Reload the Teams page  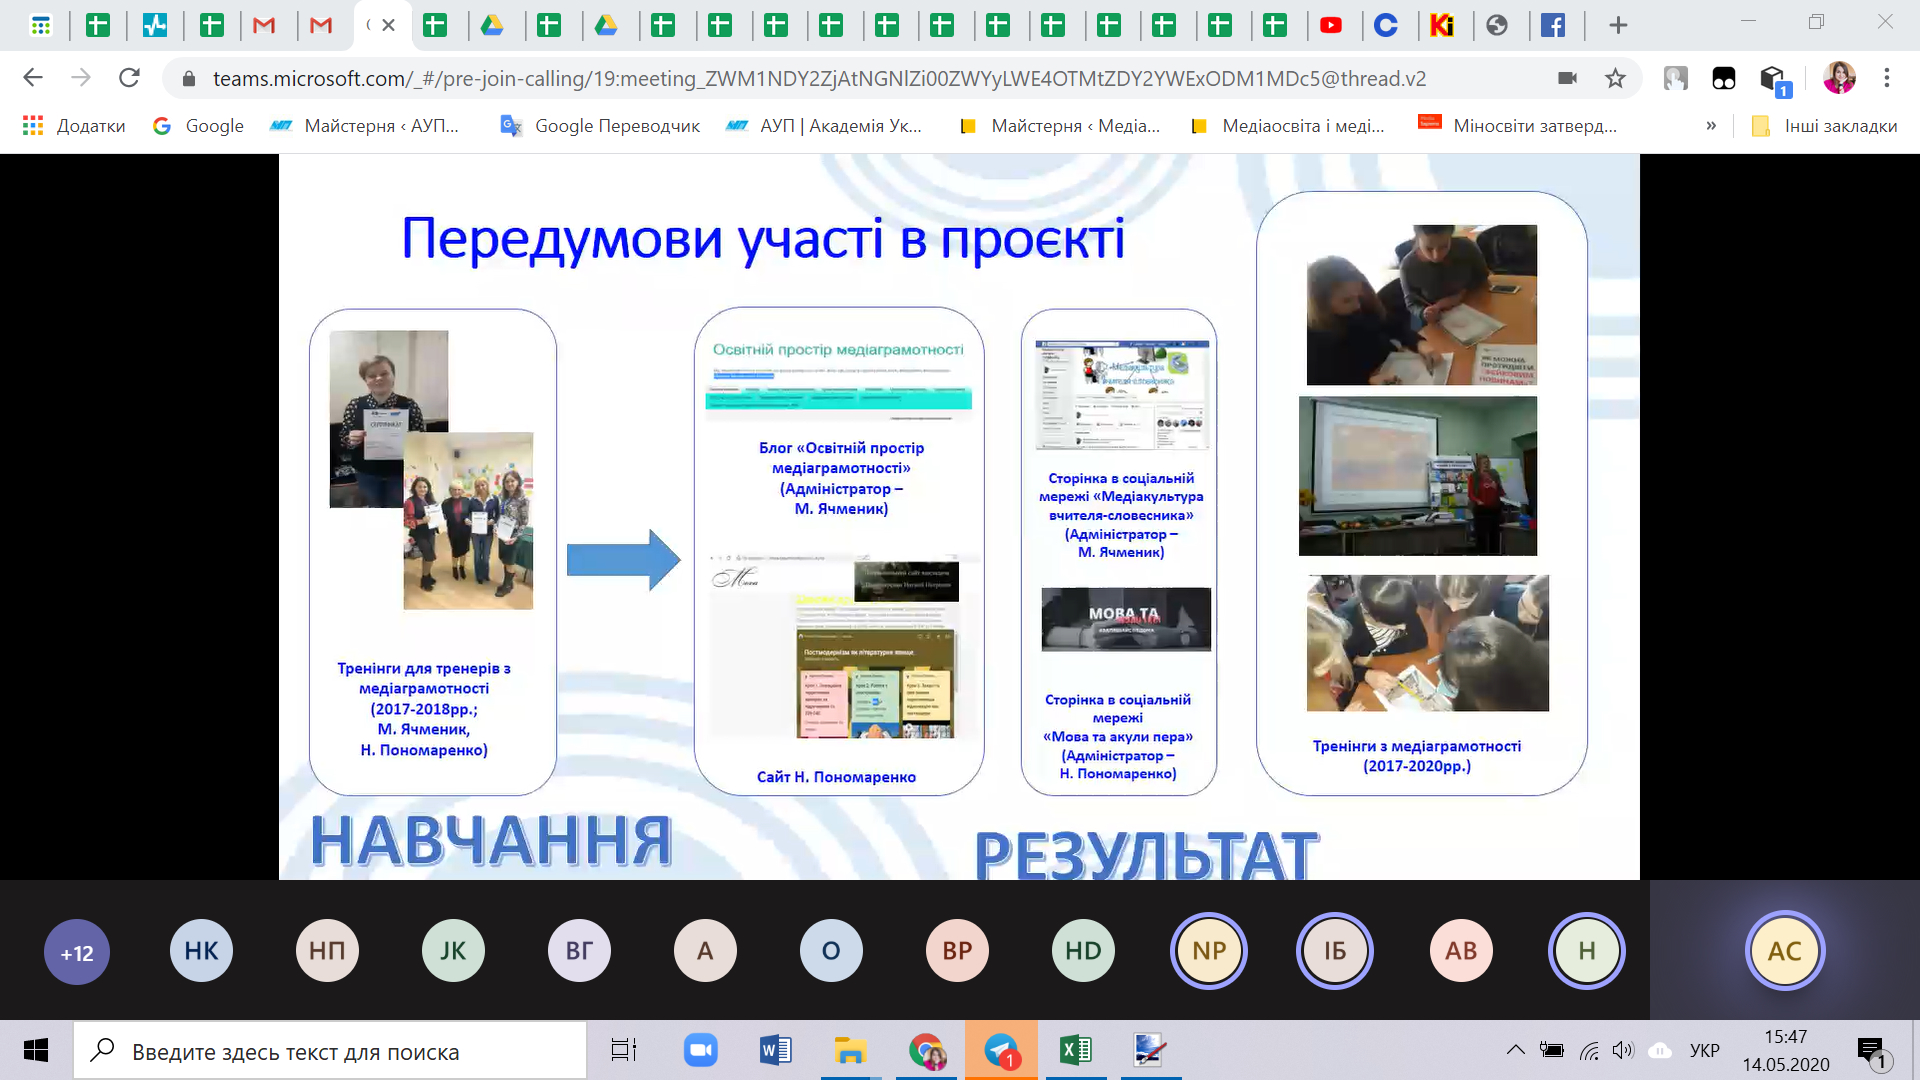coord(129,78)
